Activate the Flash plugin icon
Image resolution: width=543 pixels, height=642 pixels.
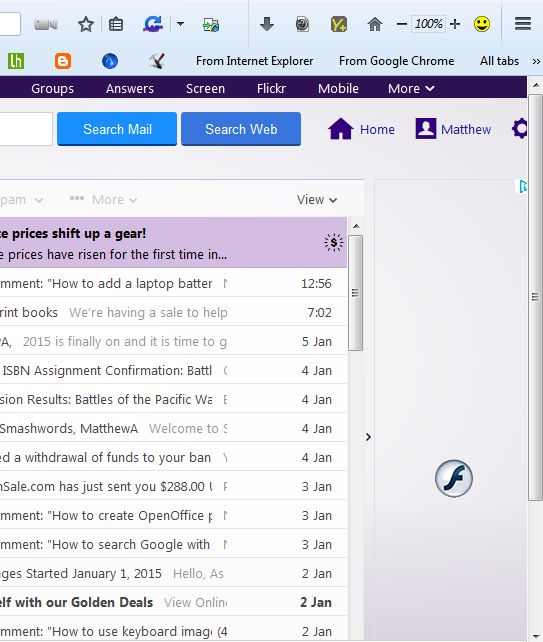tap(454, 478)
